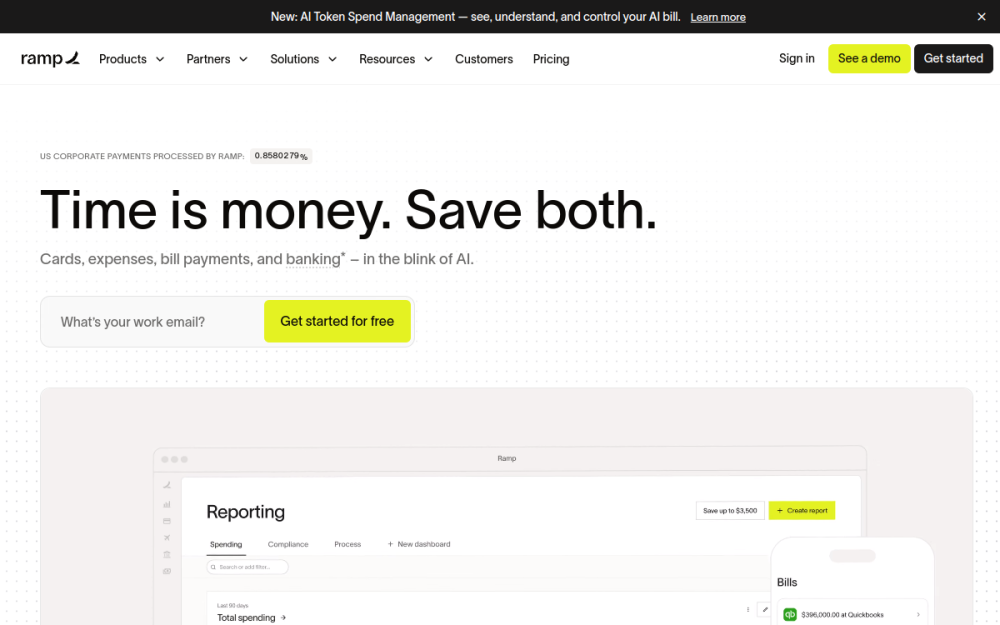The width and height of the screenshot is (1000, 625).
Task: Click the Get started for free button
Action: pos(337,321)
